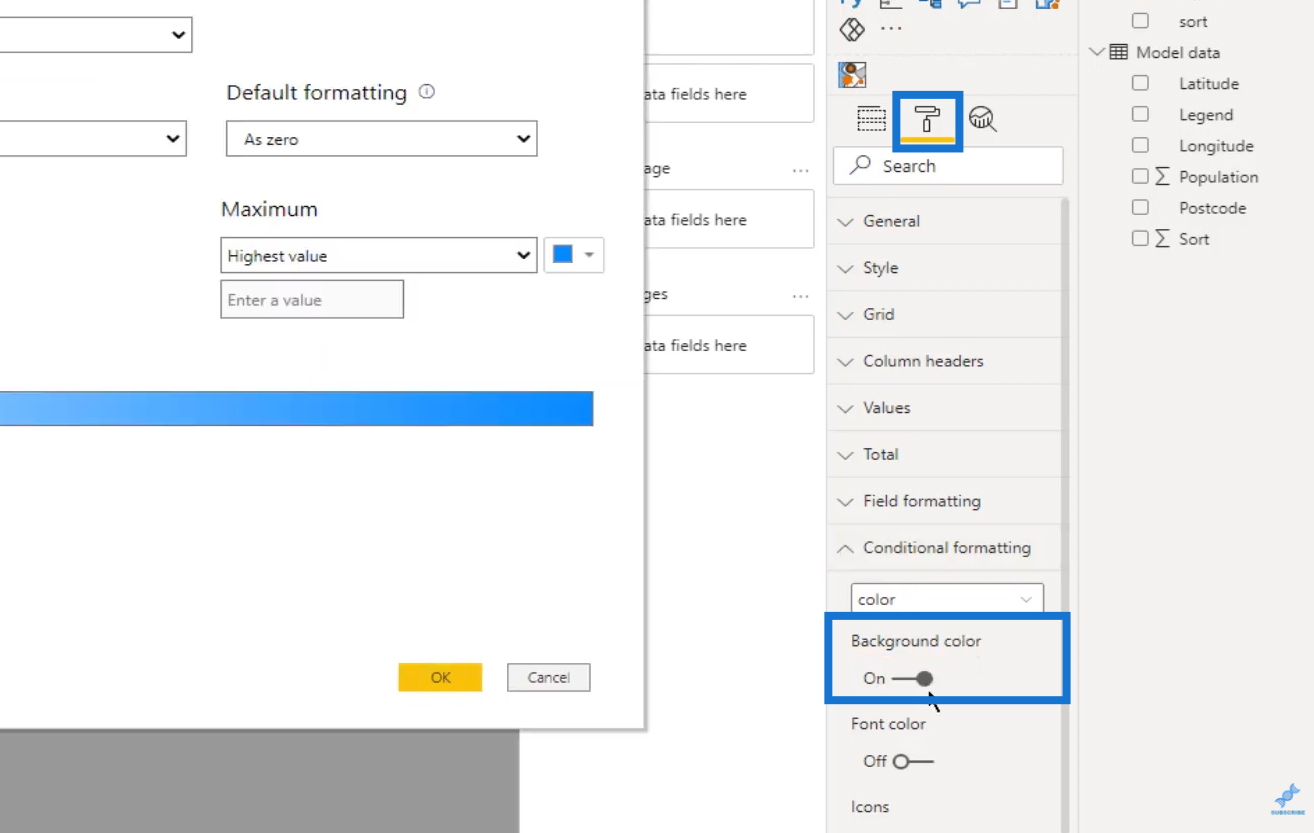The height and width of the screenshot is (833, 1314).
Task: Expand the Total formatting section
Action: pyautogui.click(x=944, y=454)
